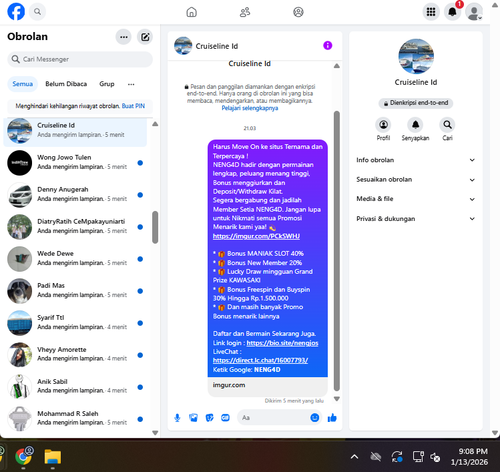Screen dimensions: 500x472
Task: Open the direct.lc.chat LiveChat link
Action: pos(260,360)
